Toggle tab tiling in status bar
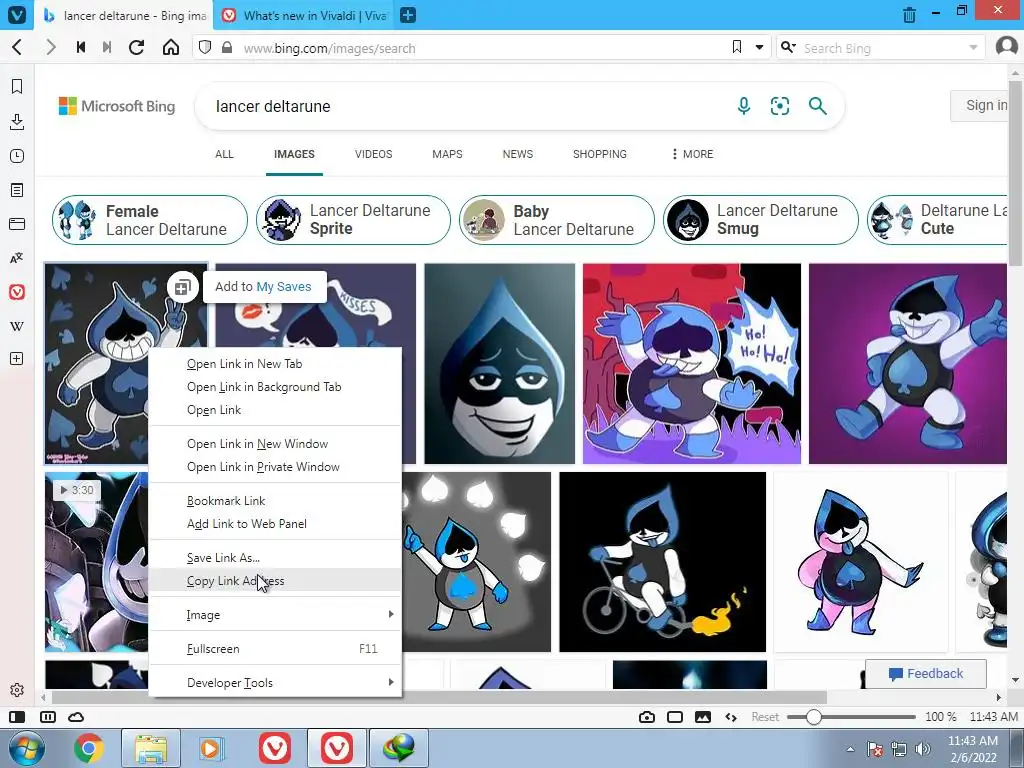The width and height of the screenshot is (1024, 768). 48,717
